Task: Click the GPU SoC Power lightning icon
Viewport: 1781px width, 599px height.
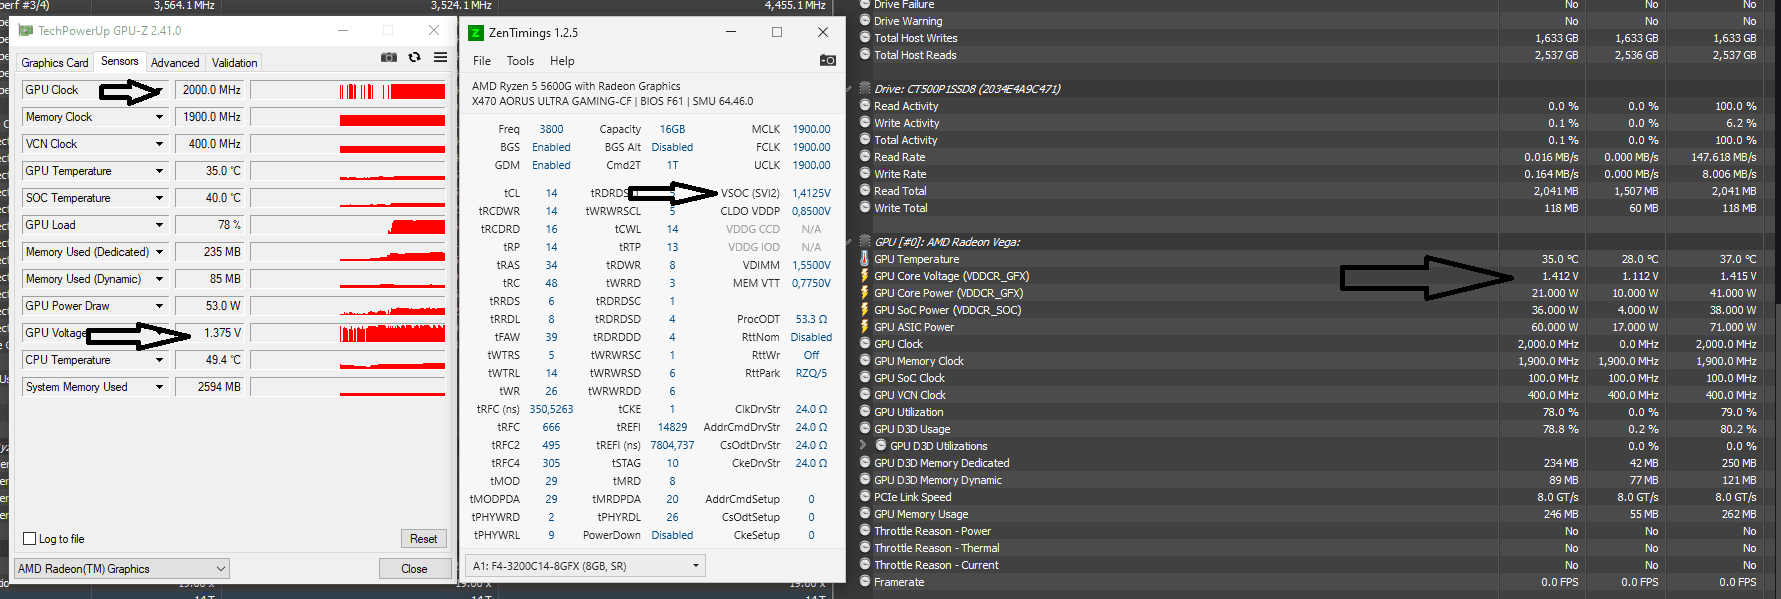Action: tap(865, 310)
